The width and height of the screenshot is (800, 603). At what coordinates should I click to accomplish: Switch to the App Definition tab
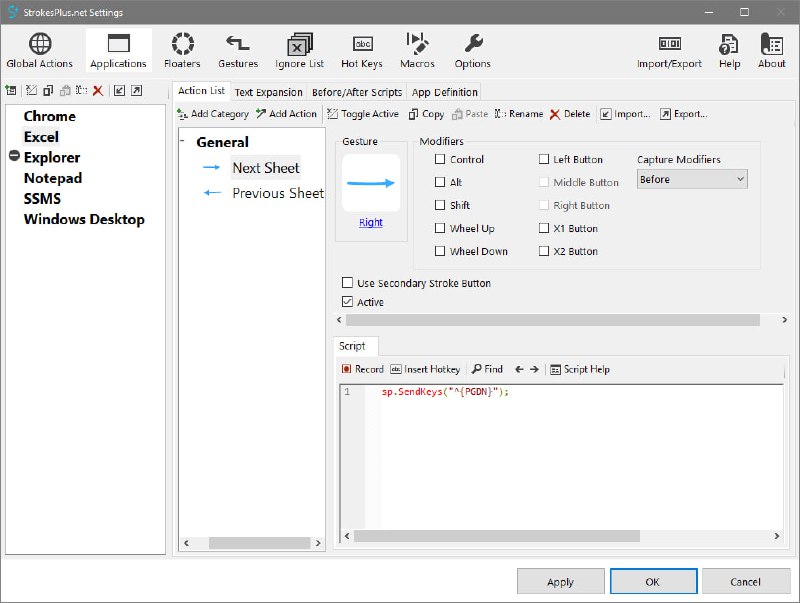pos(445,92)
